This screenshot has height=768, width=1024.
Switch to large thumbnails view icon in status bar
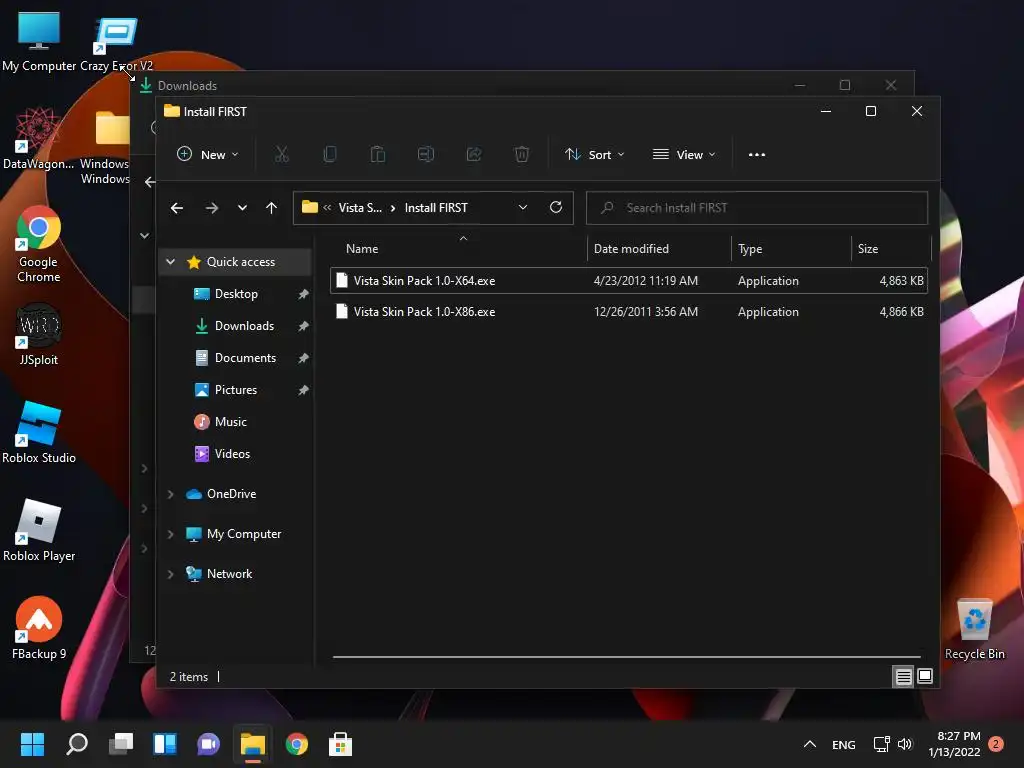pyautogui.click(x=925, y=676)
